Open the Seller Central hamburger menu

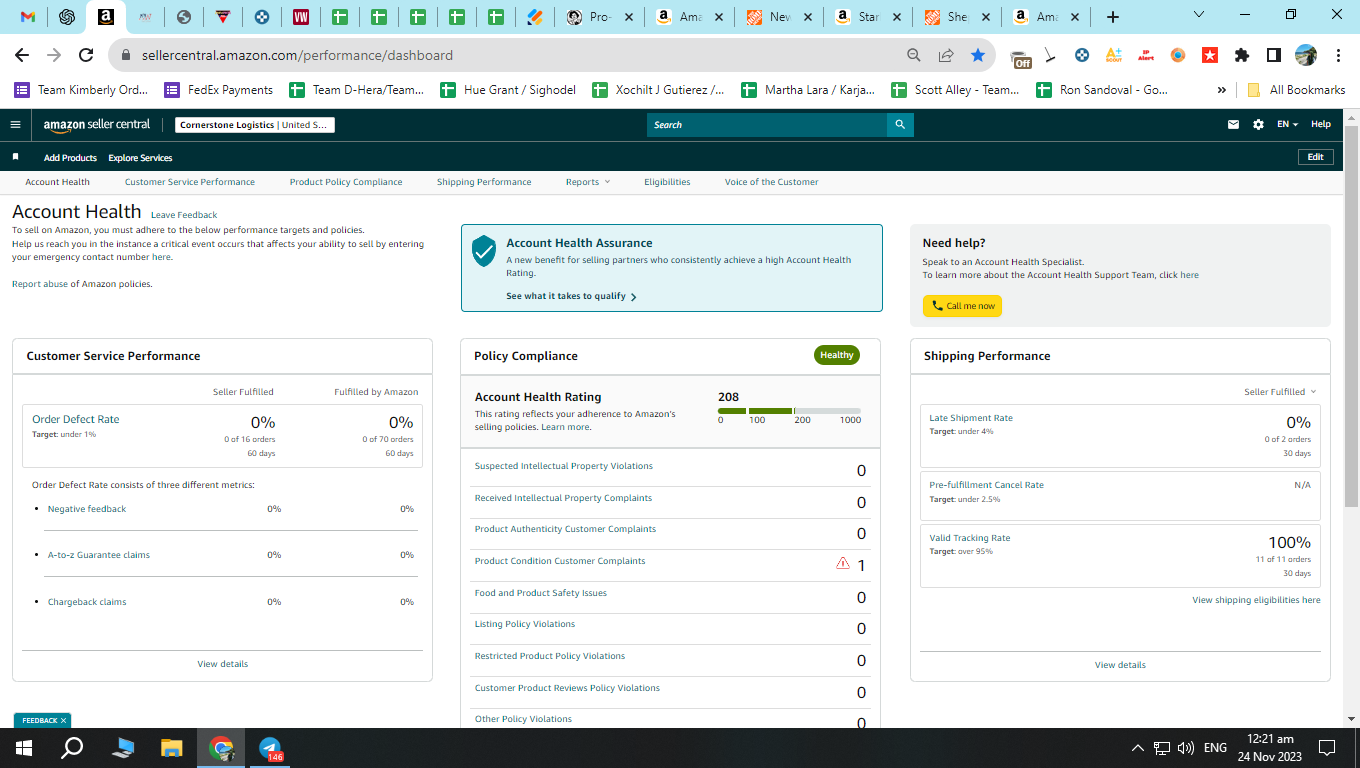tap(15, 125)
